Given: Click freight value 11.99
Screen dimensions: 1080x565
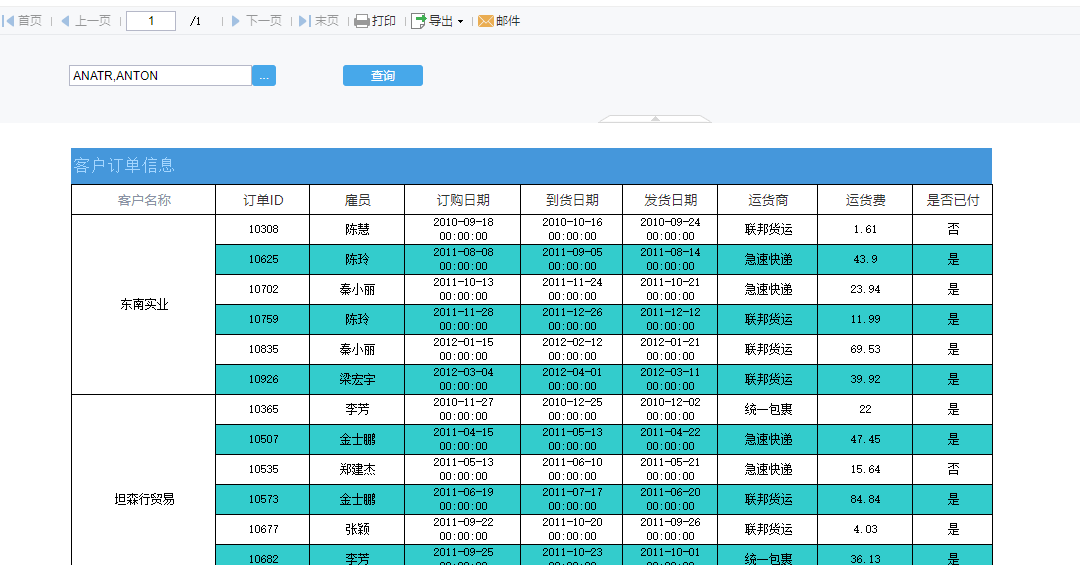Looking at the screenshot, I should point(865,320).
